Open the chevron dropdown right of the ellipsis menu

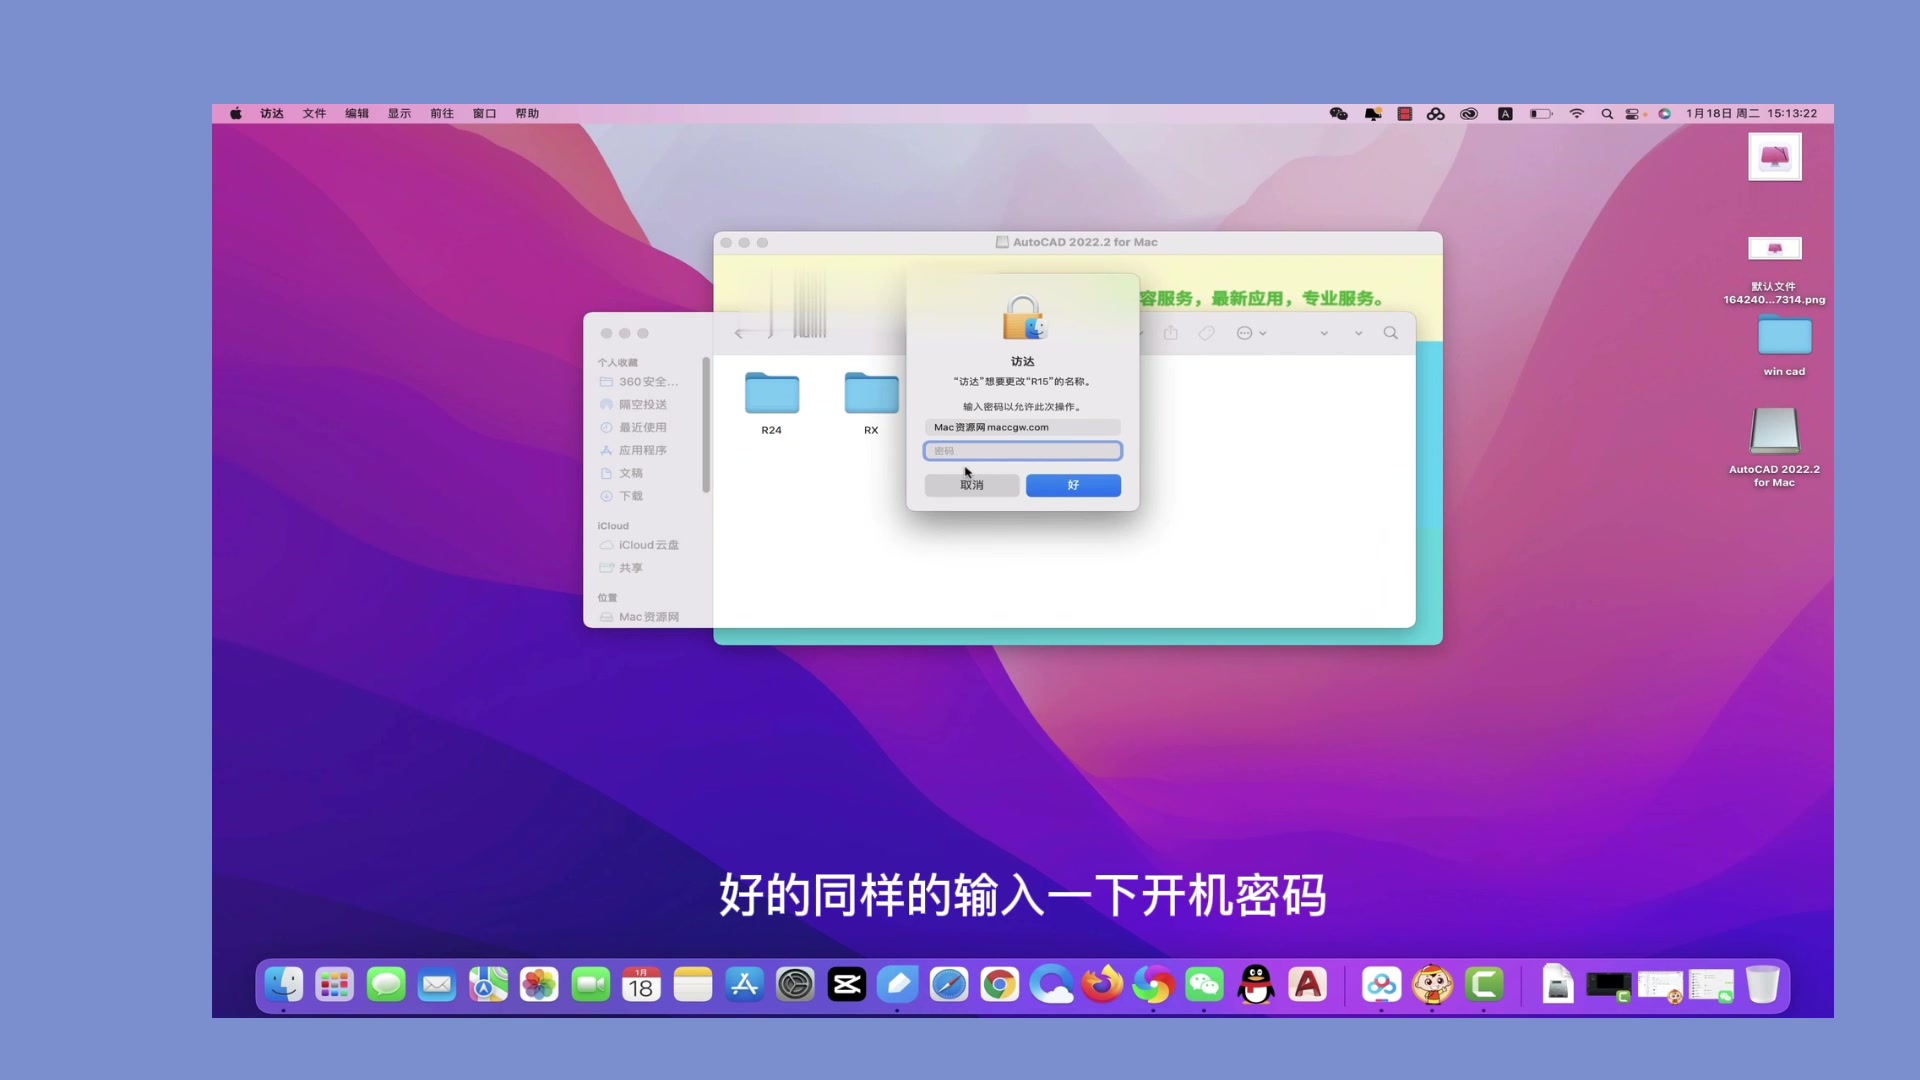point(1263,333)
